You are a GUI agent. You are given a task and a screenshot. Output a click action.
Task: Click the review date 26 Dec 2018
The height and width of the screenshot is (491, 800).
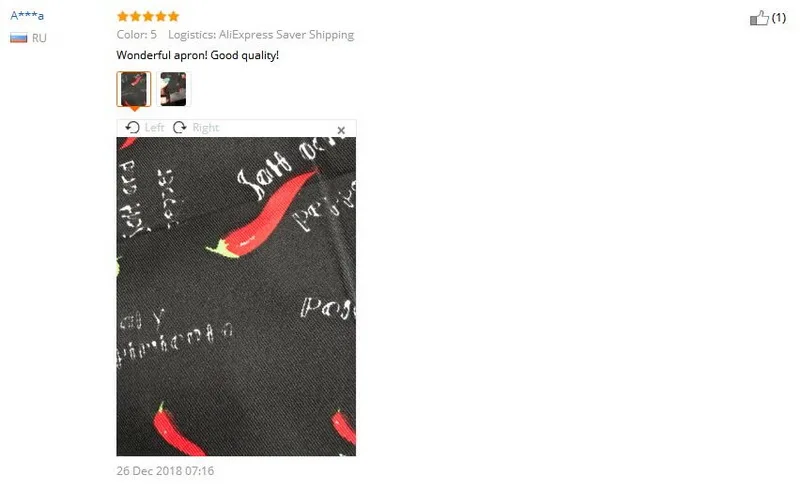(165, 471)
